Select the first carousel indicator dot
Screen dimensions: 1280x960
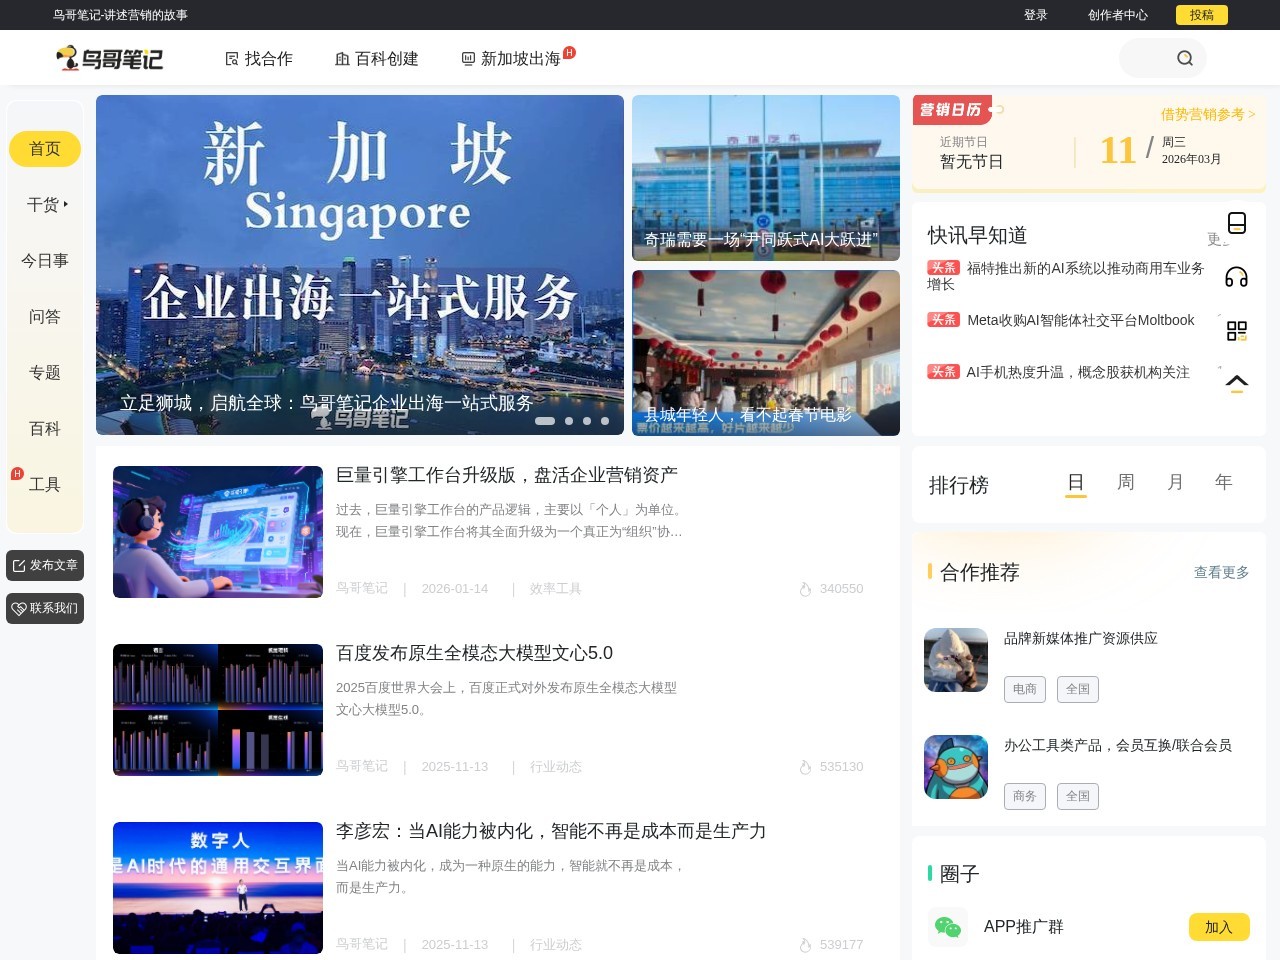point(545,421)
